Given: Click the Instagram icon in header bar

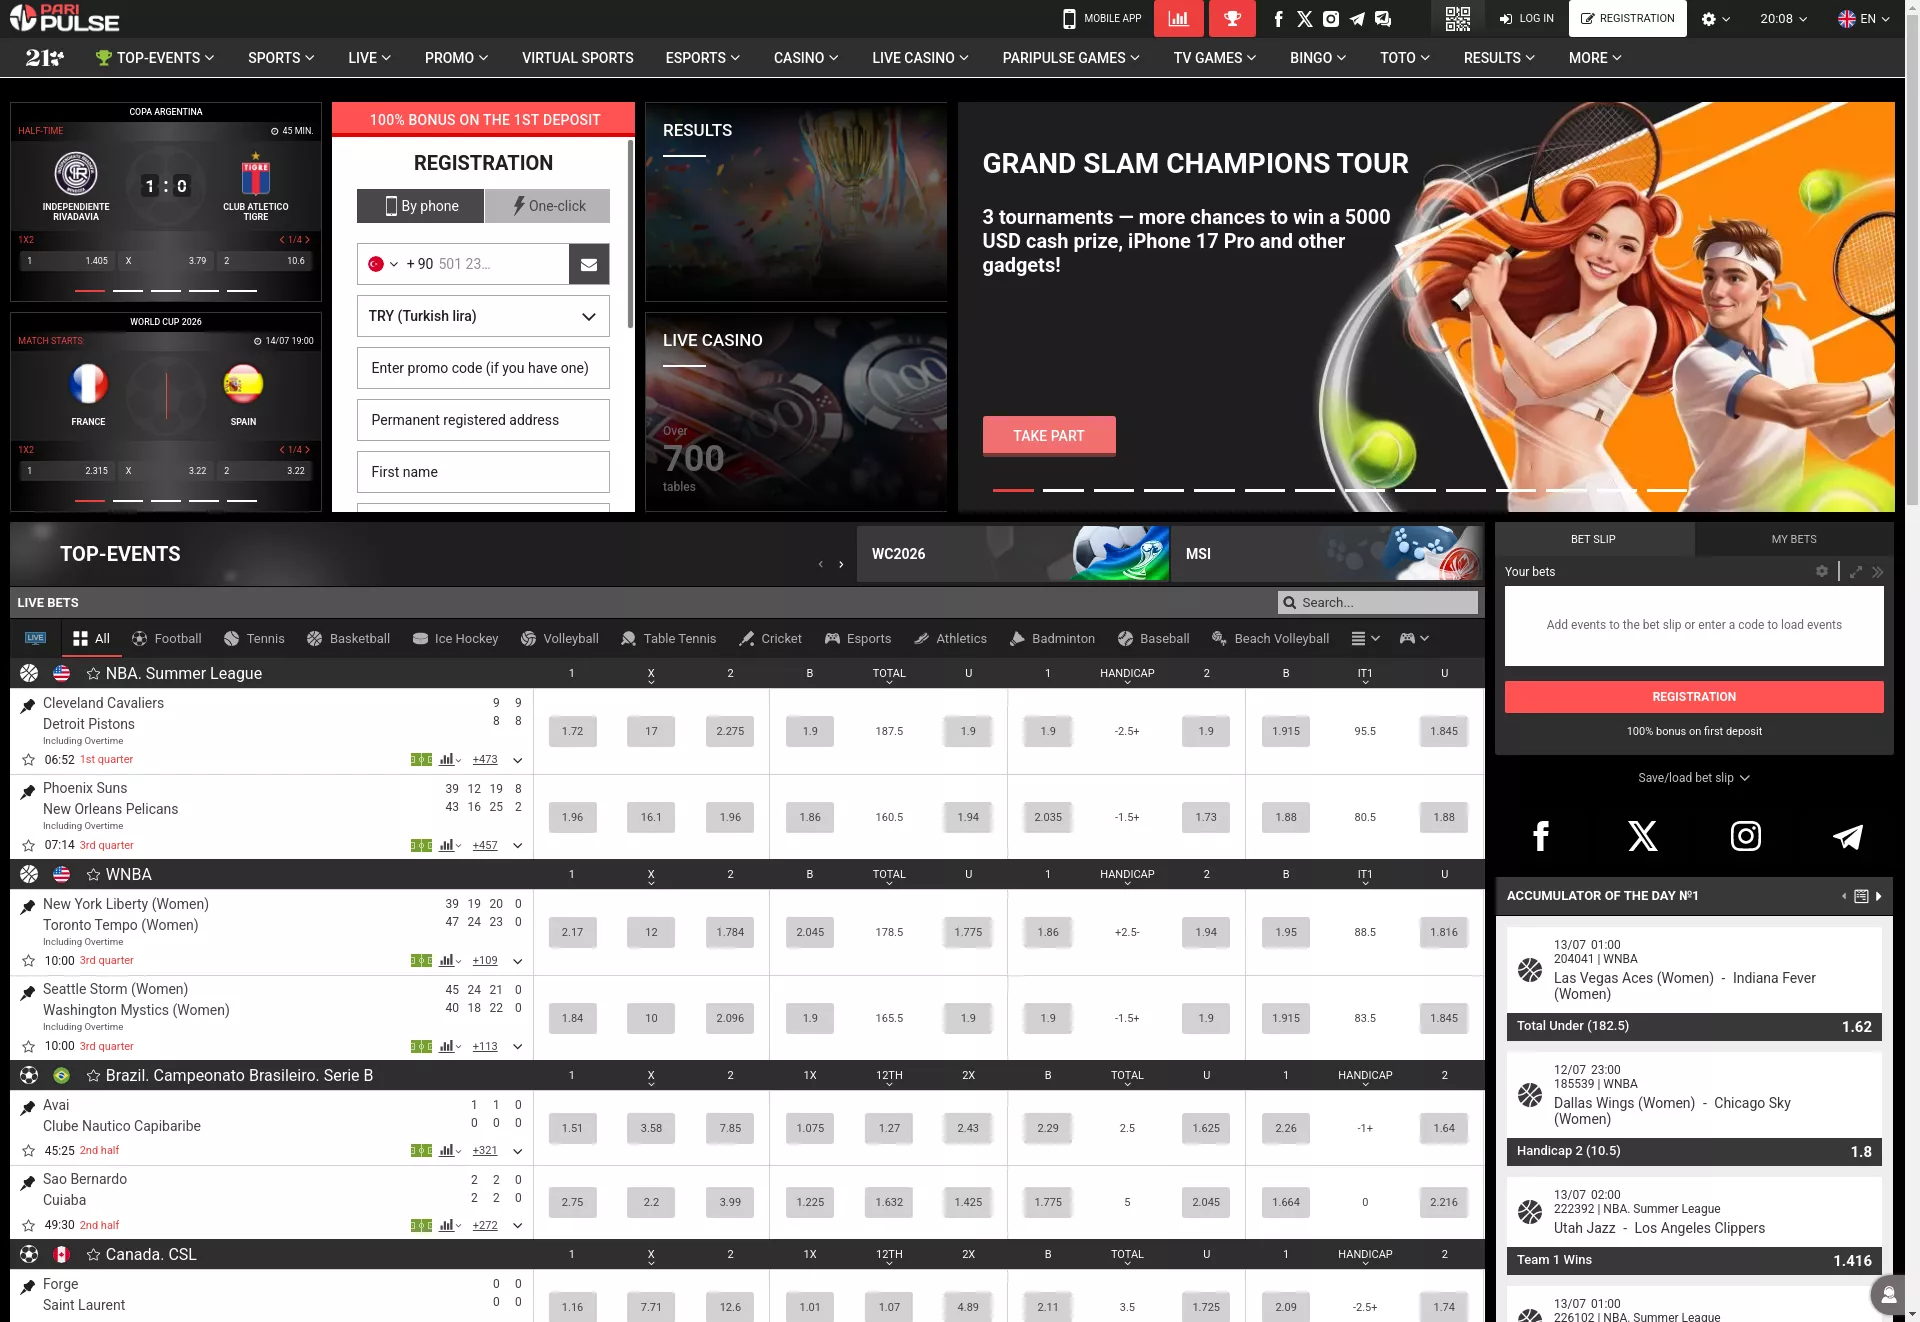Looking at the screenshot, I should (x=1331, y=18).
